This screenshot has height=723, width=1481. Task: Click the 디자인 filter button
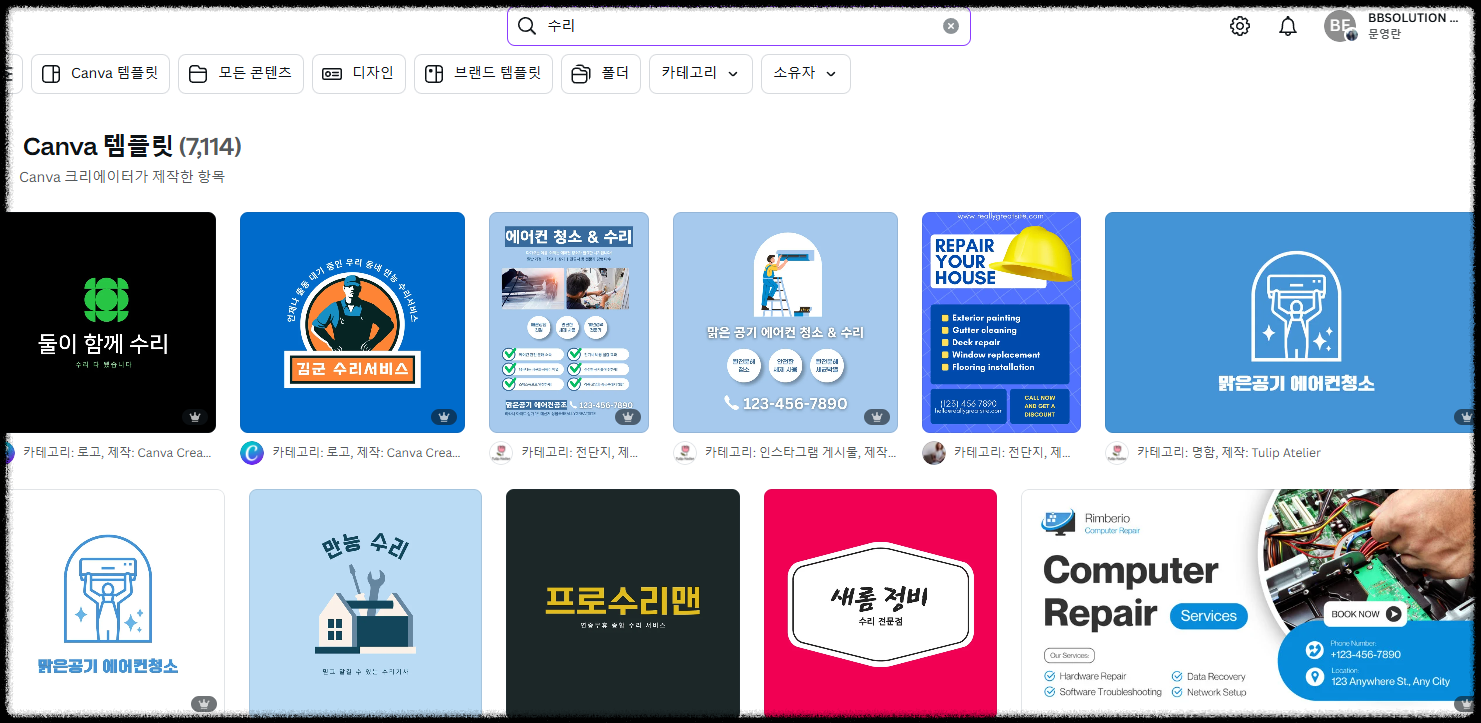click(x=358, y=73)
